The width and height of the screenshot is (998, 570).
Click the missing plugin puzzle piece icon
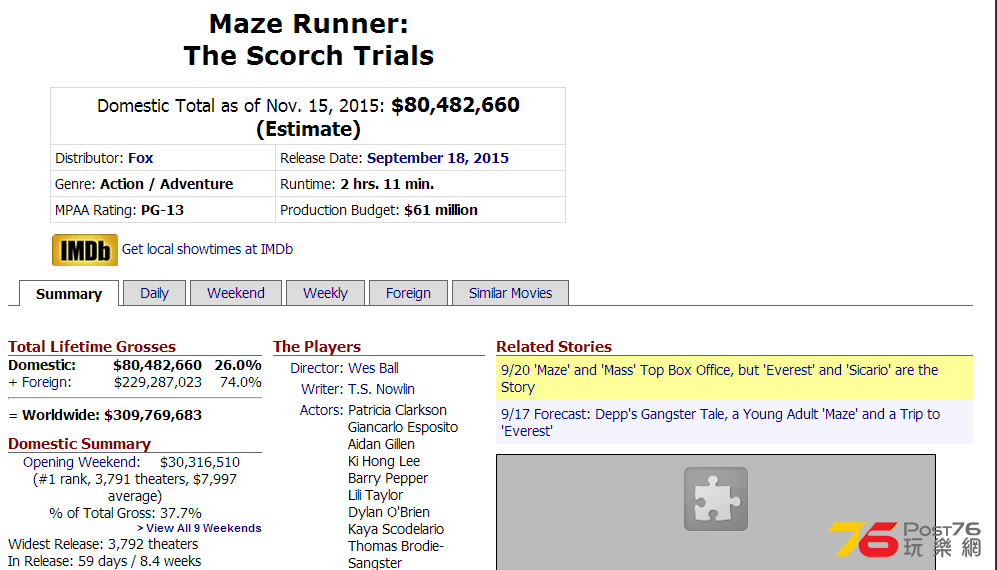[x=715, y=499]
